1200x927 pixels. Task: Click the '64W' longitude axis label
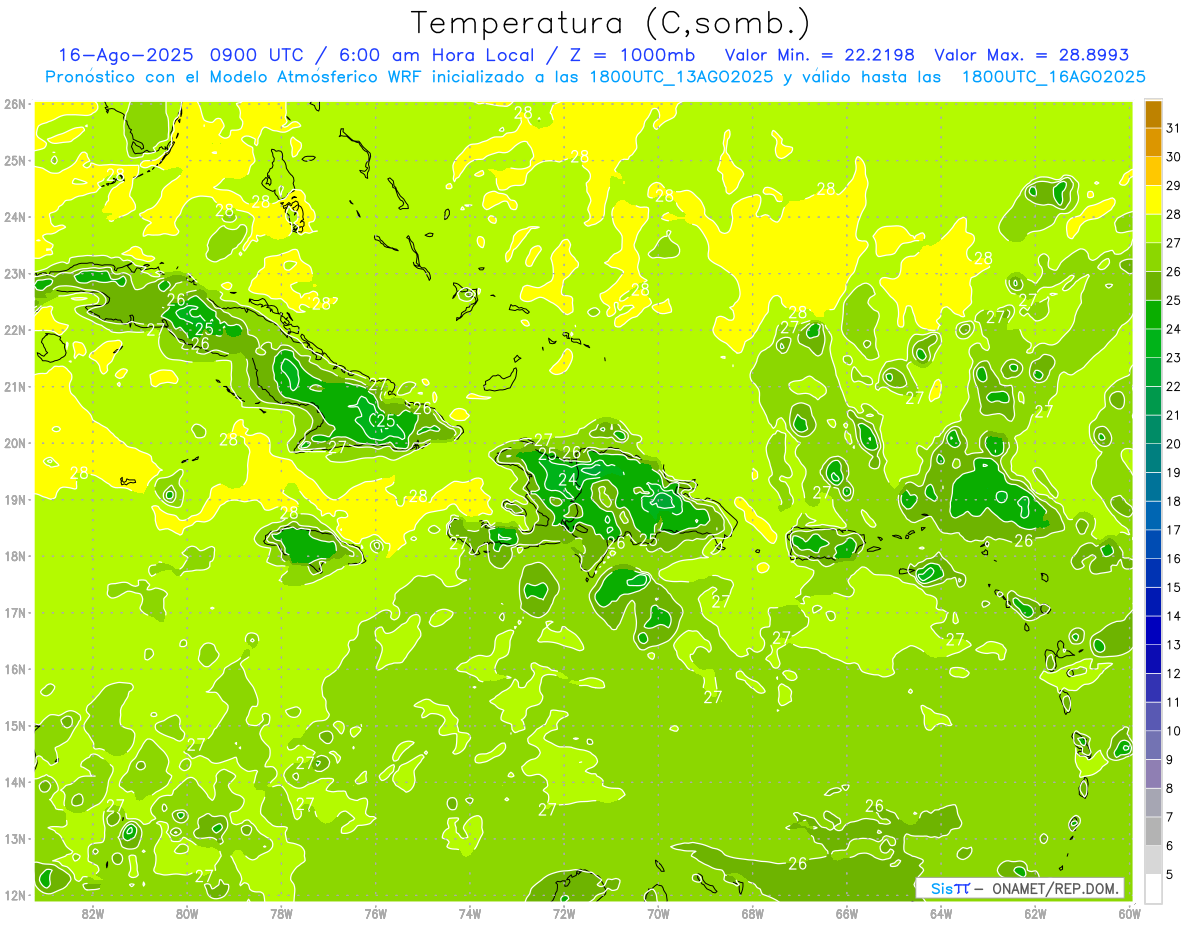pyautogui.click(x=941, y=914)
